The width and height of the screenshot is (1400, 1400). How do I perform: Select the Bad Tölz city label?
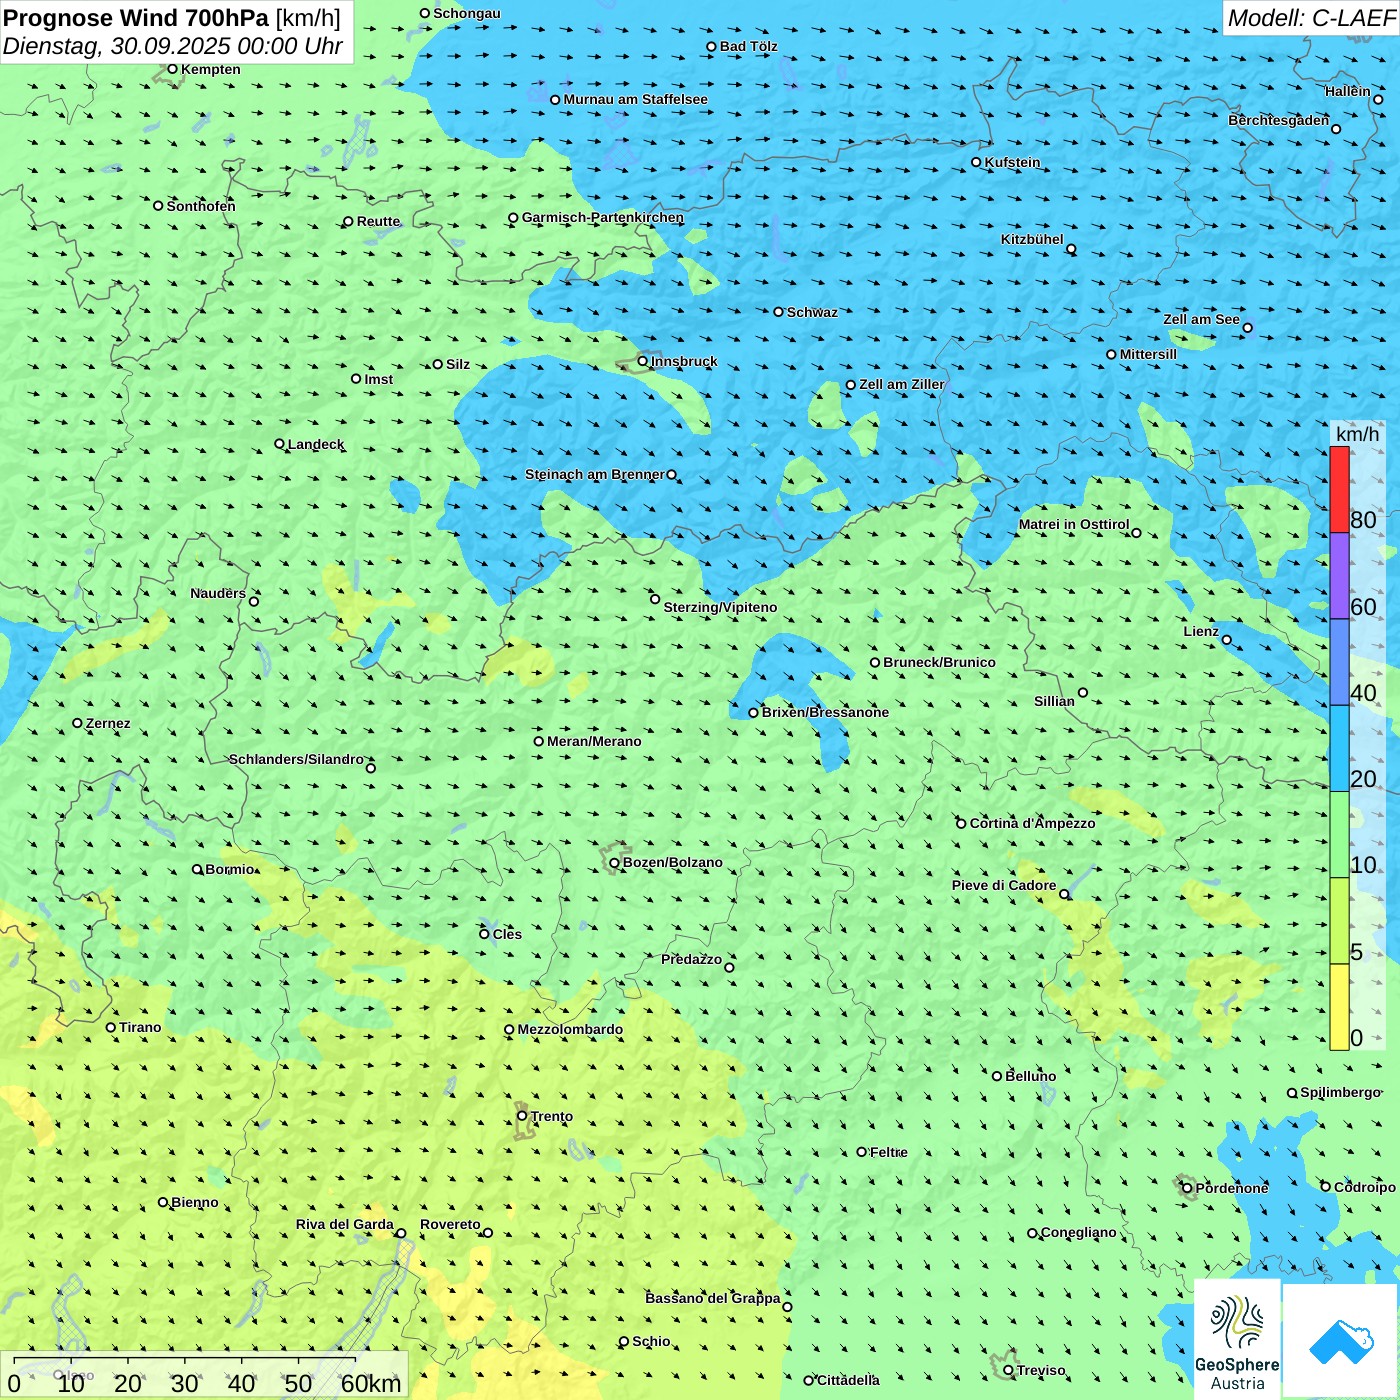click(x=749, y=46)
